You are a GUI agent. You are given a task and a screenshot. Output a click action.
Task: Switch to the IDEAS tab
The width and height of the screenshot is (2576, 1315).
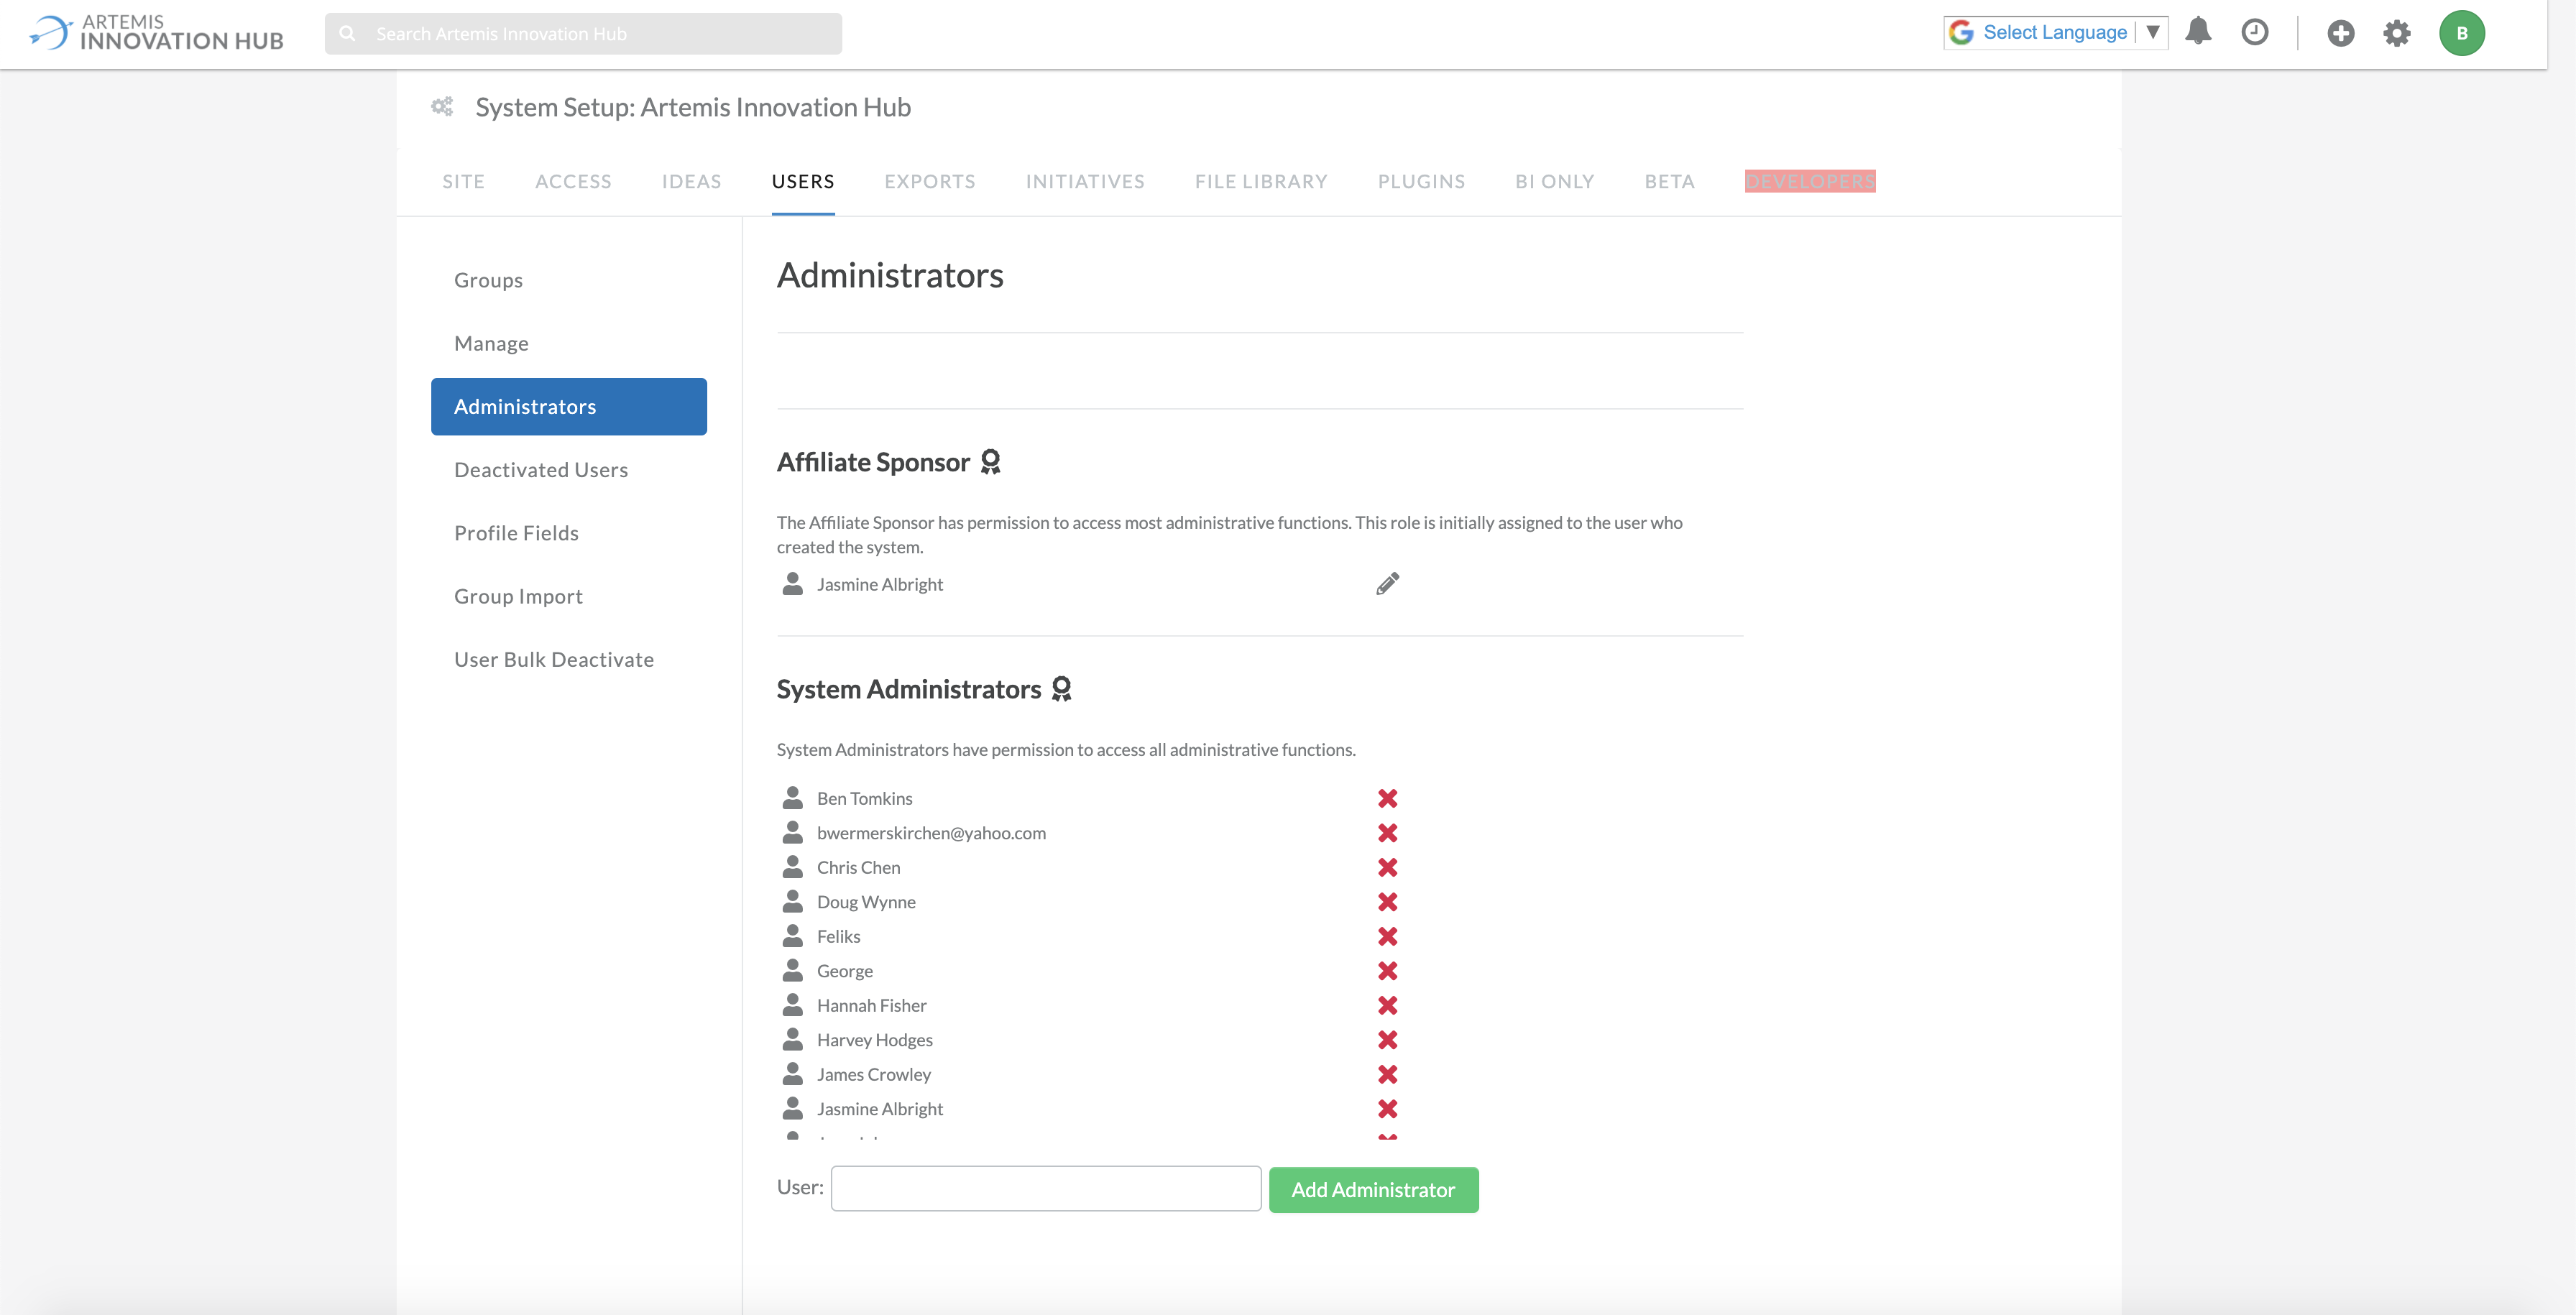(x=691, y=181)
